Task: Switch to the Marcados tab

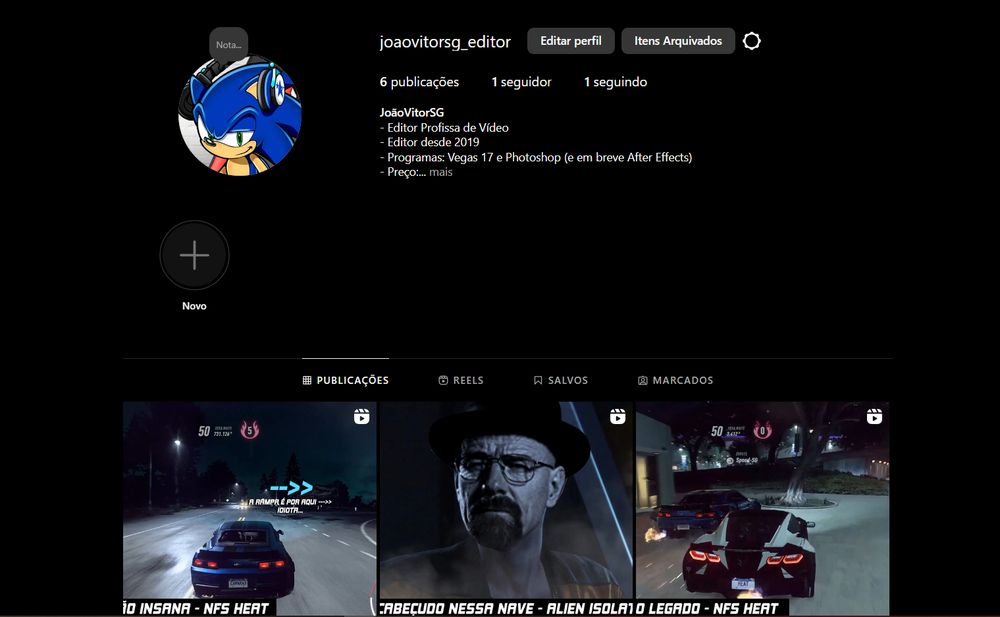Action: 675,380
